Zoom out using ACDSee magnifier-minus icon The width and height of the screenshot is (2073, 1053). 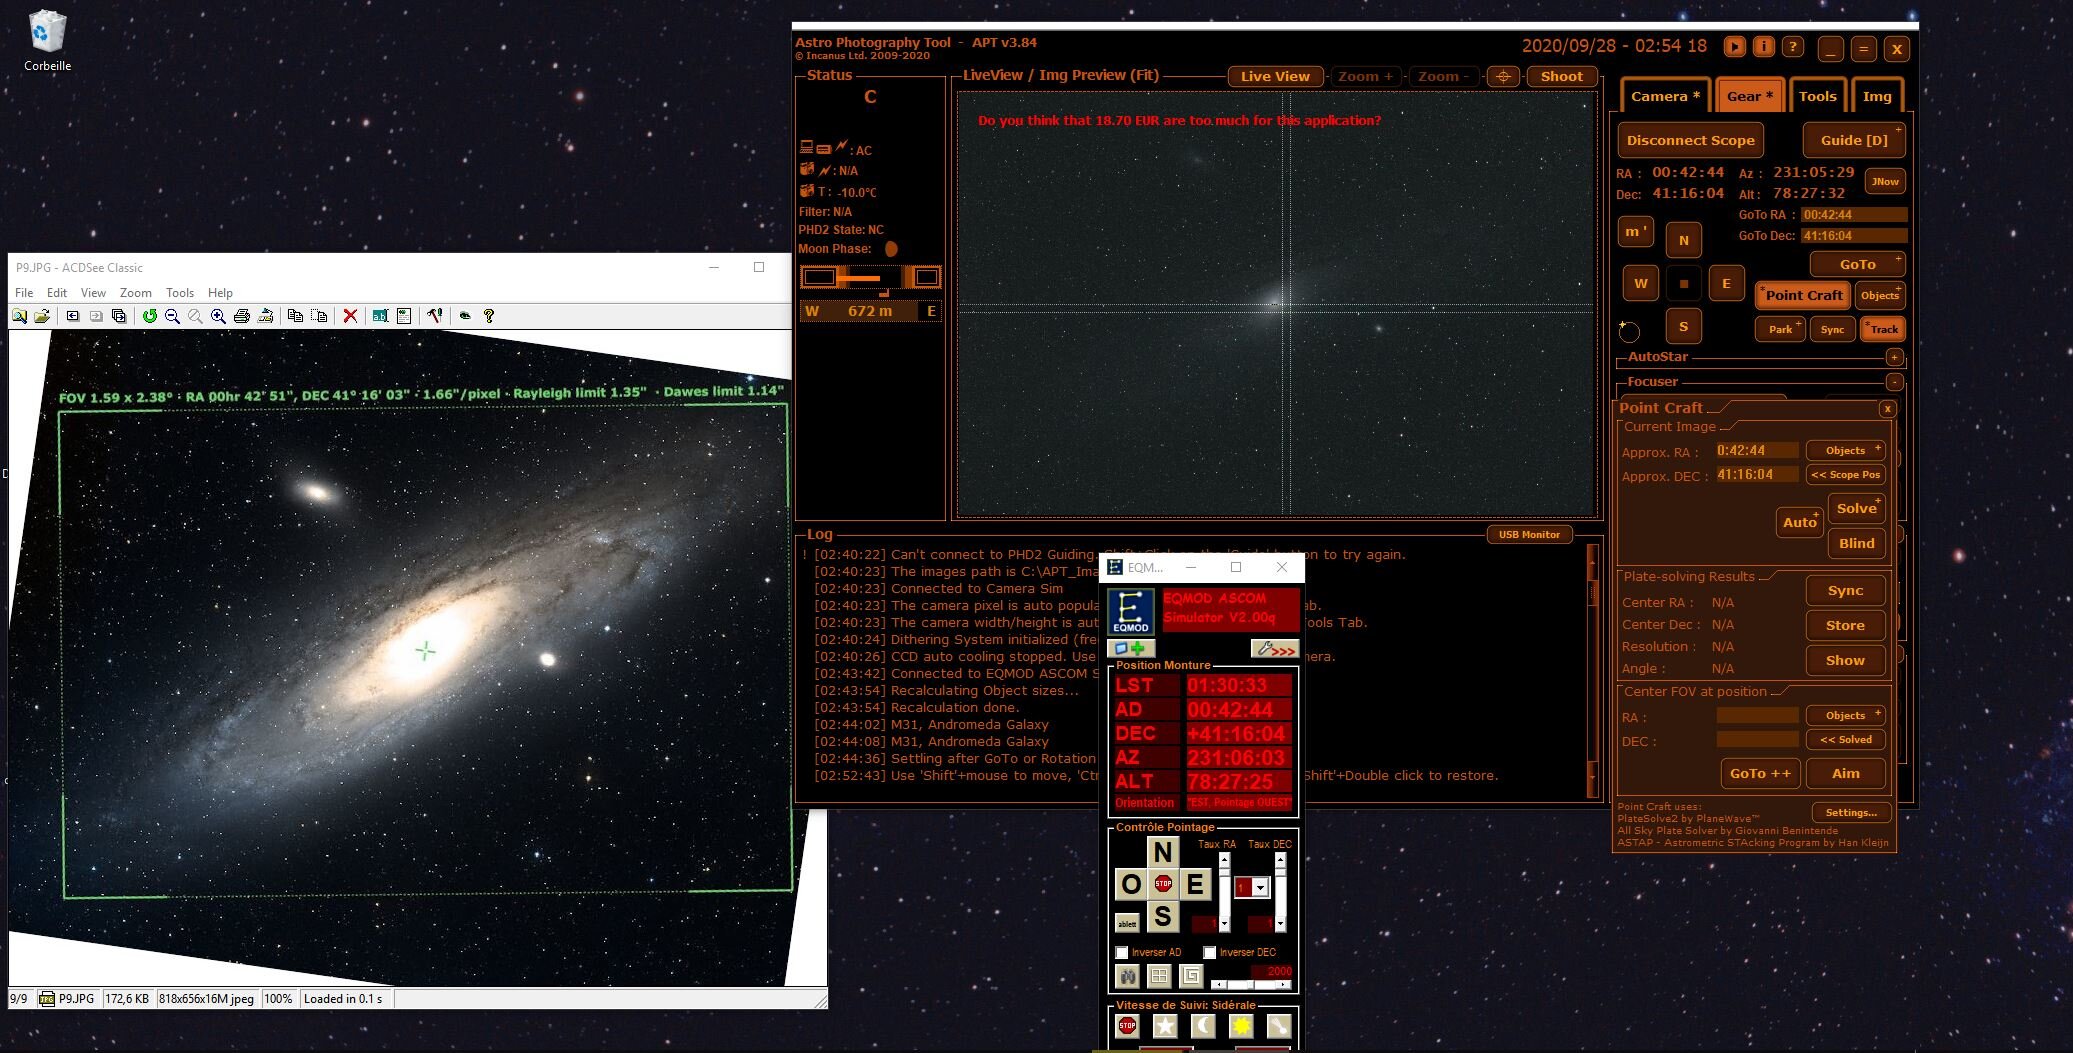[x=172, y=316]
